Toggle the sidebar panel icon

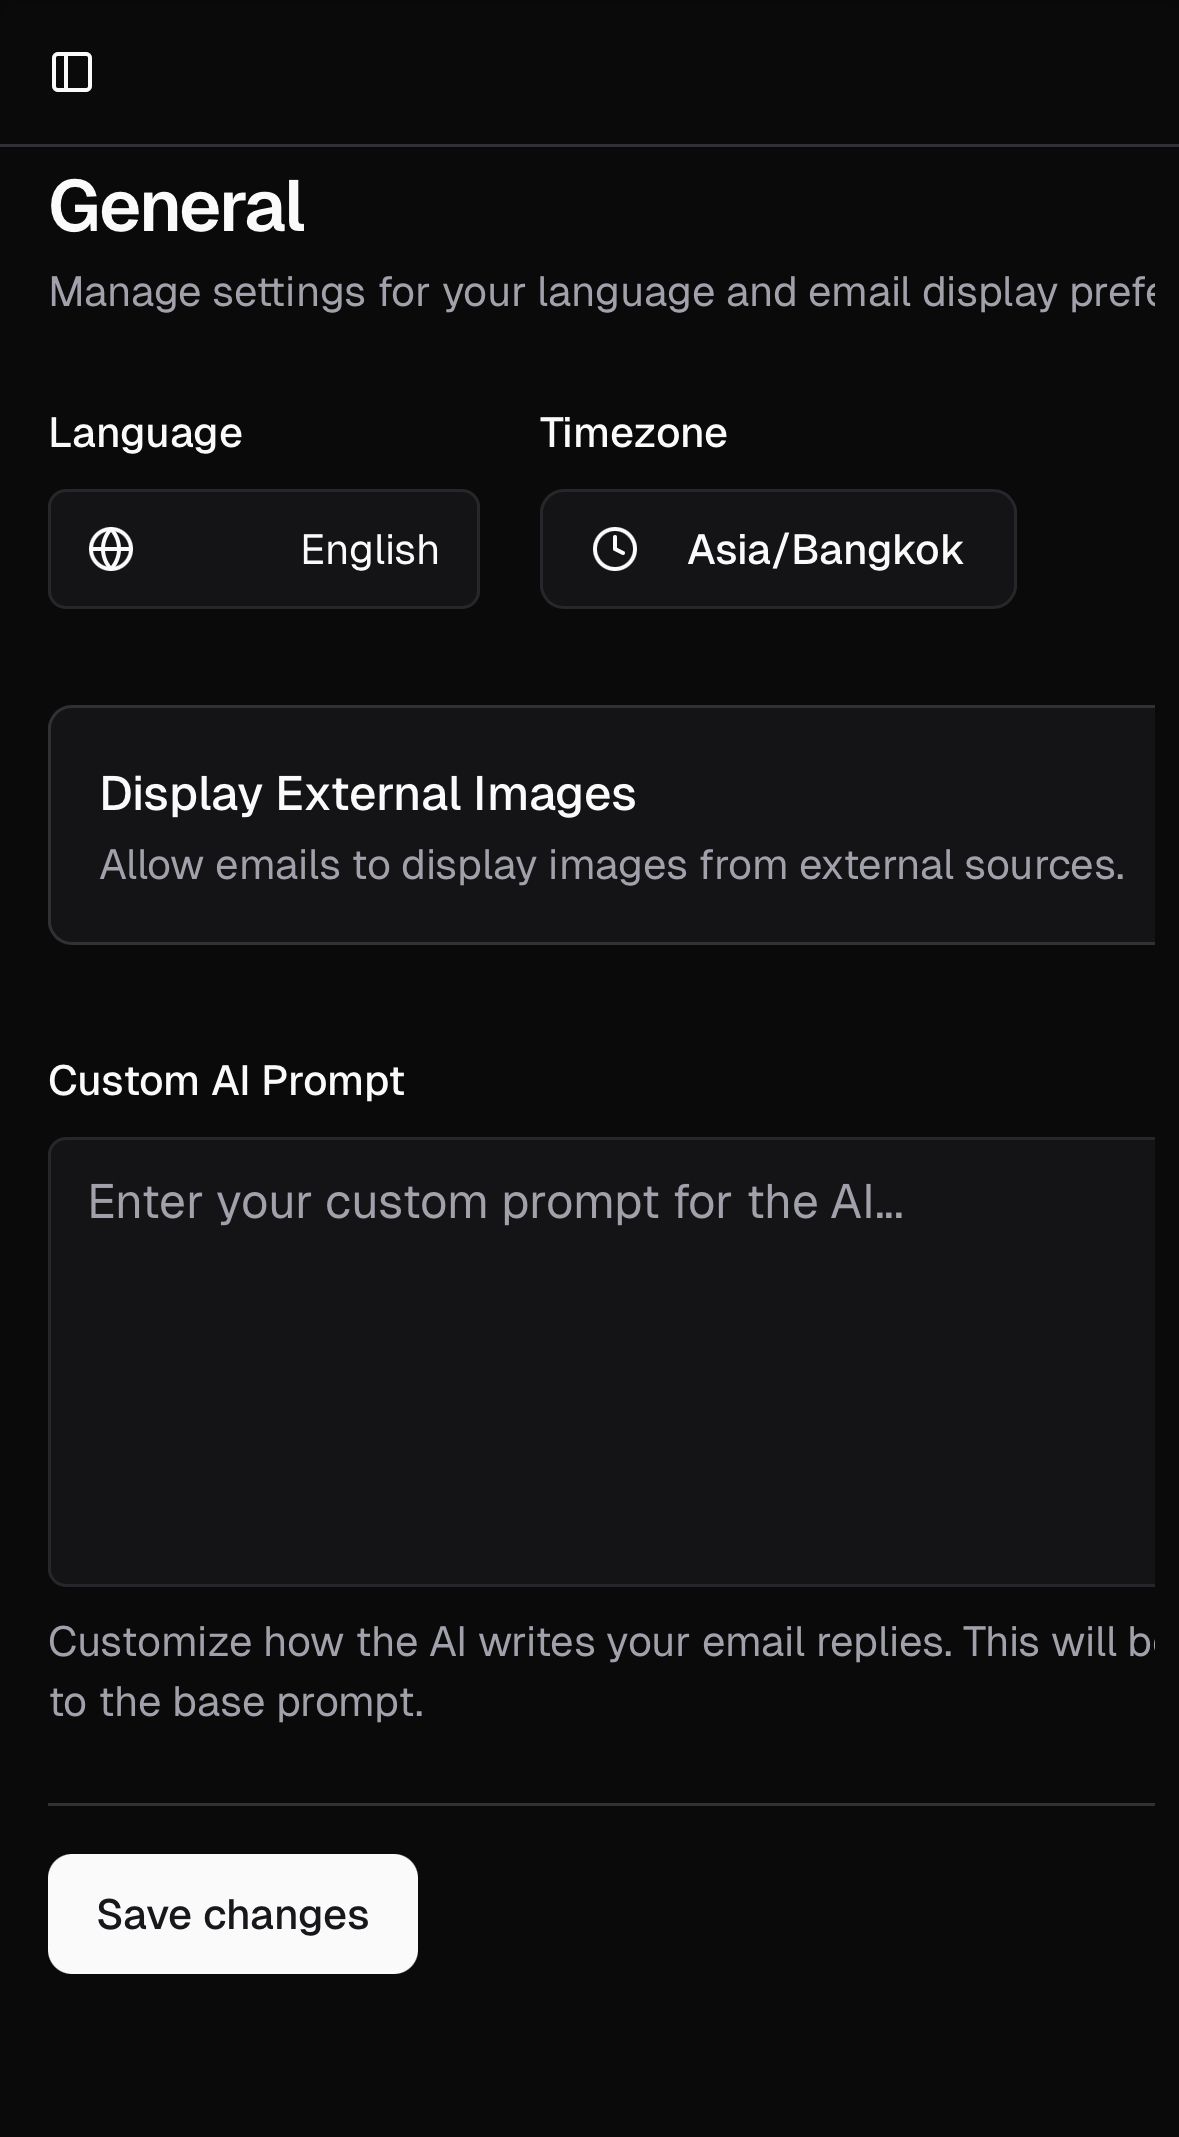[72, 72]
